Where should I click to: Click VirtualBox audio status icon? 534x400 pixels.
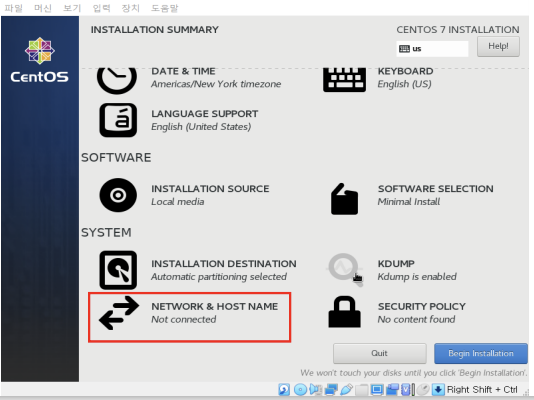(x=316, y=389)
